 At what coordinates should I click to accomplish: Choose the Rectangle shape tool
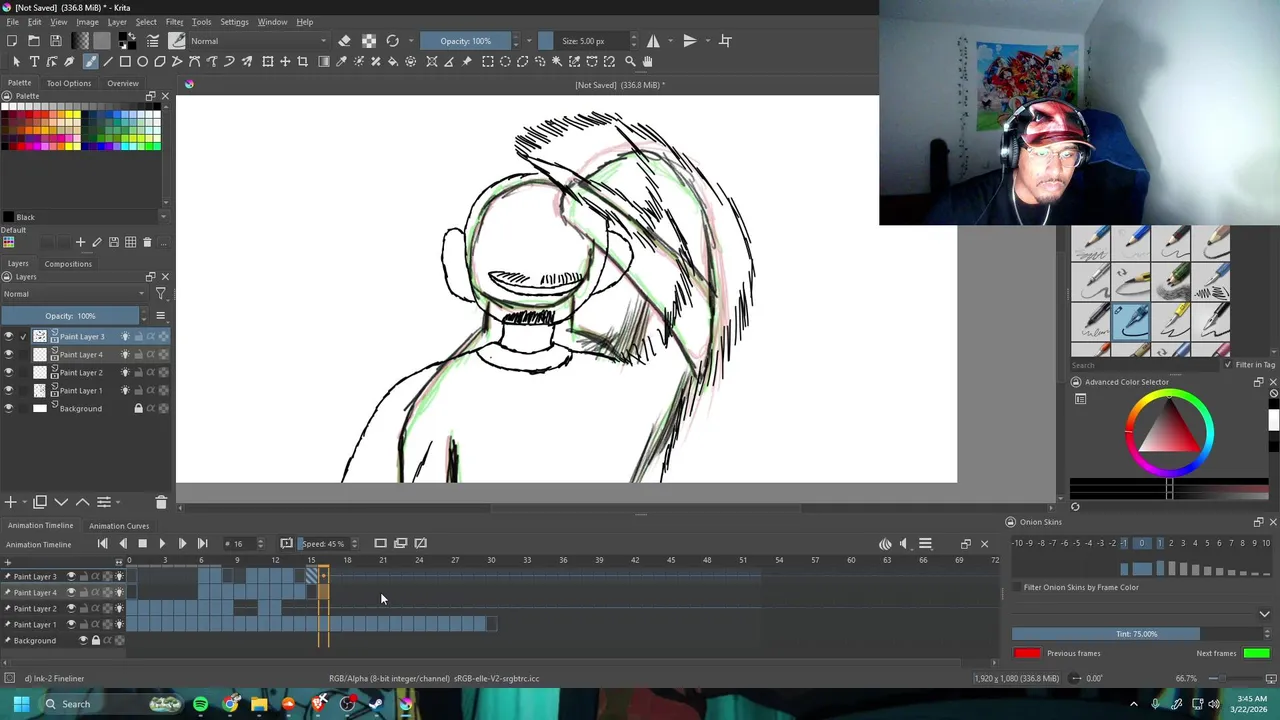pyautogui.click(x=125, y=61)
